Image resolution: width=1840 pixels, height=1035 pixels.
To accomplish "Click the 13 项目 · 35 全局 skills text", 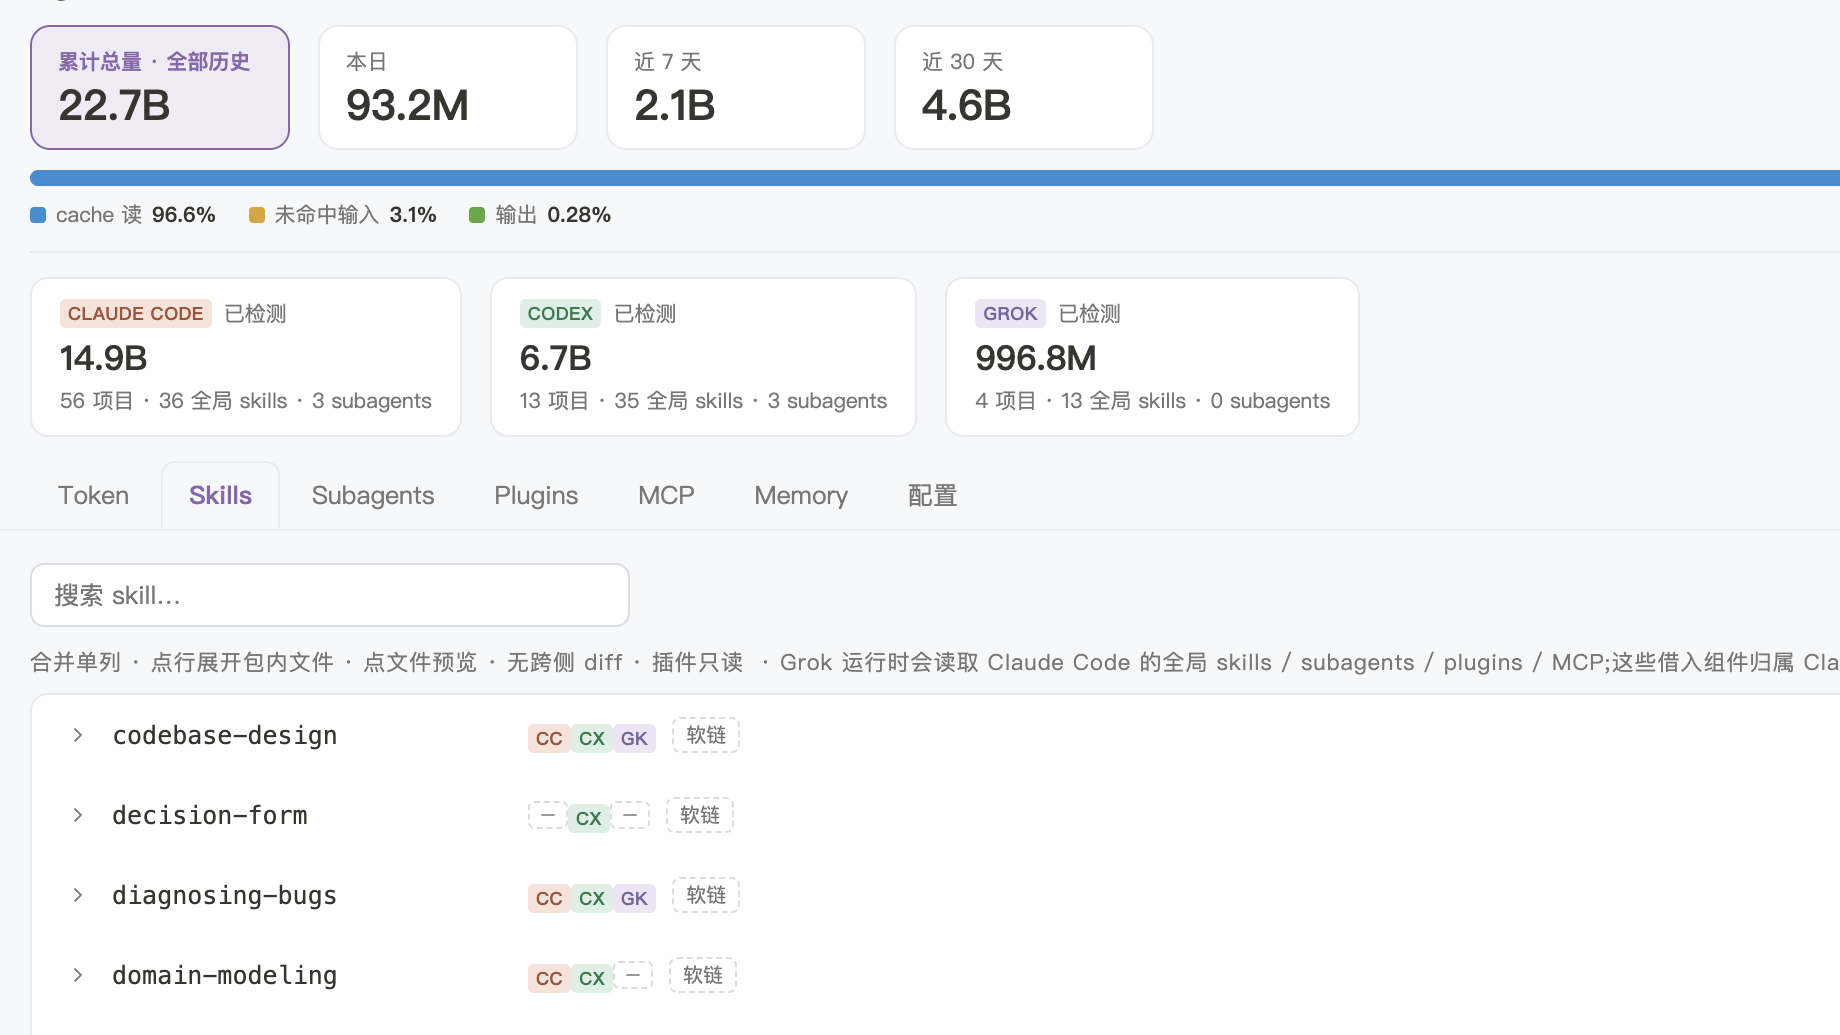I will pos(631,401).
